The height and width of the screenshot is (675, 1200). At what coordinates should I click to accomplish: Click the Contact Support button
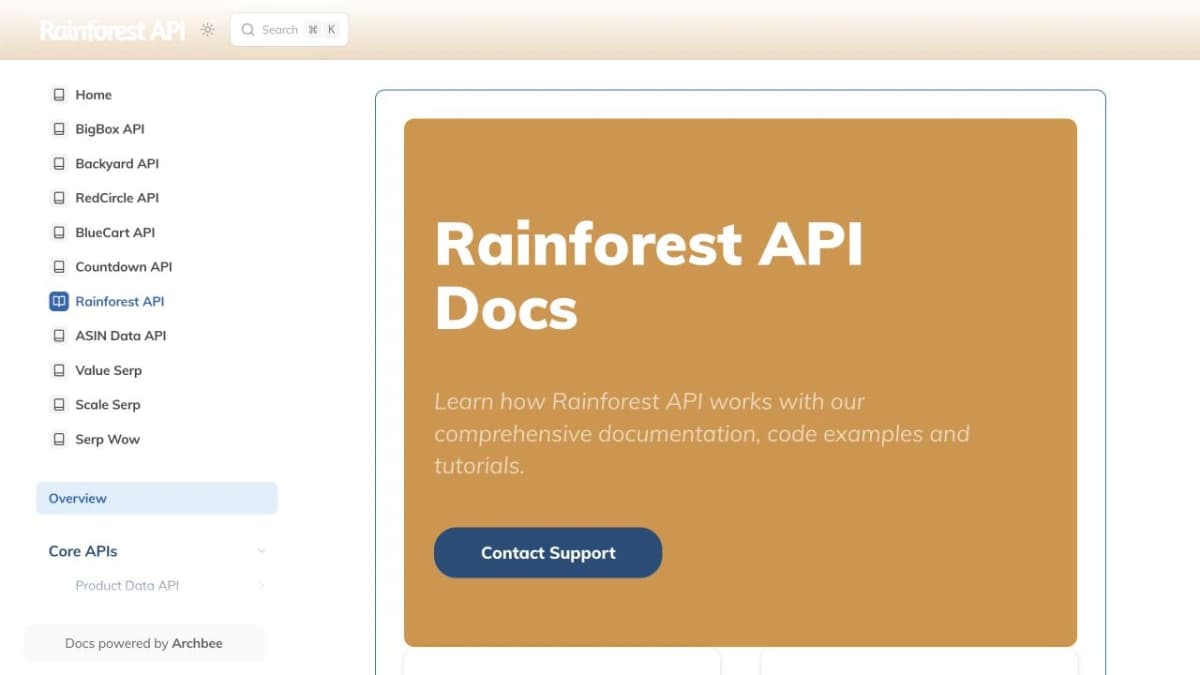tap(548, 553)
